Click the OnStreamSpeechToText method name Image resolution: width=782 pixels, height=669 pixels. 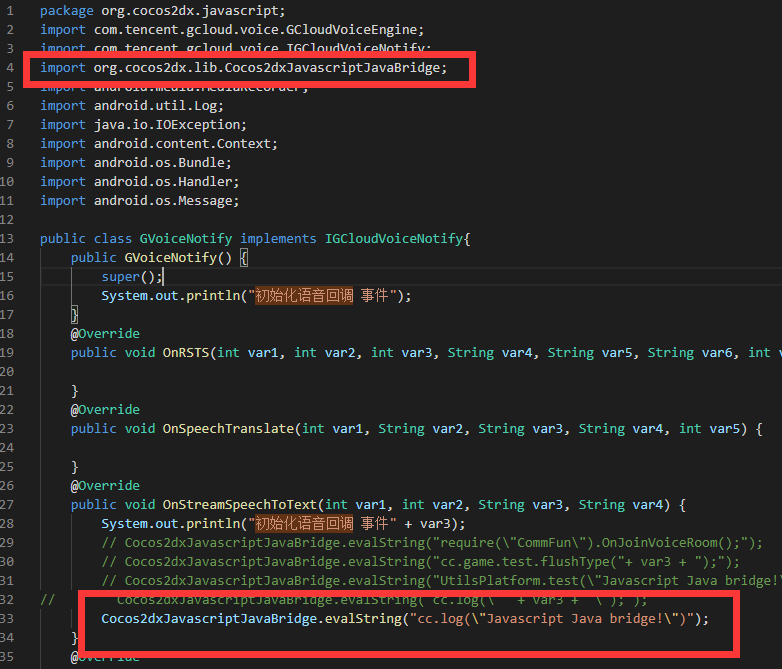[240, 505]
